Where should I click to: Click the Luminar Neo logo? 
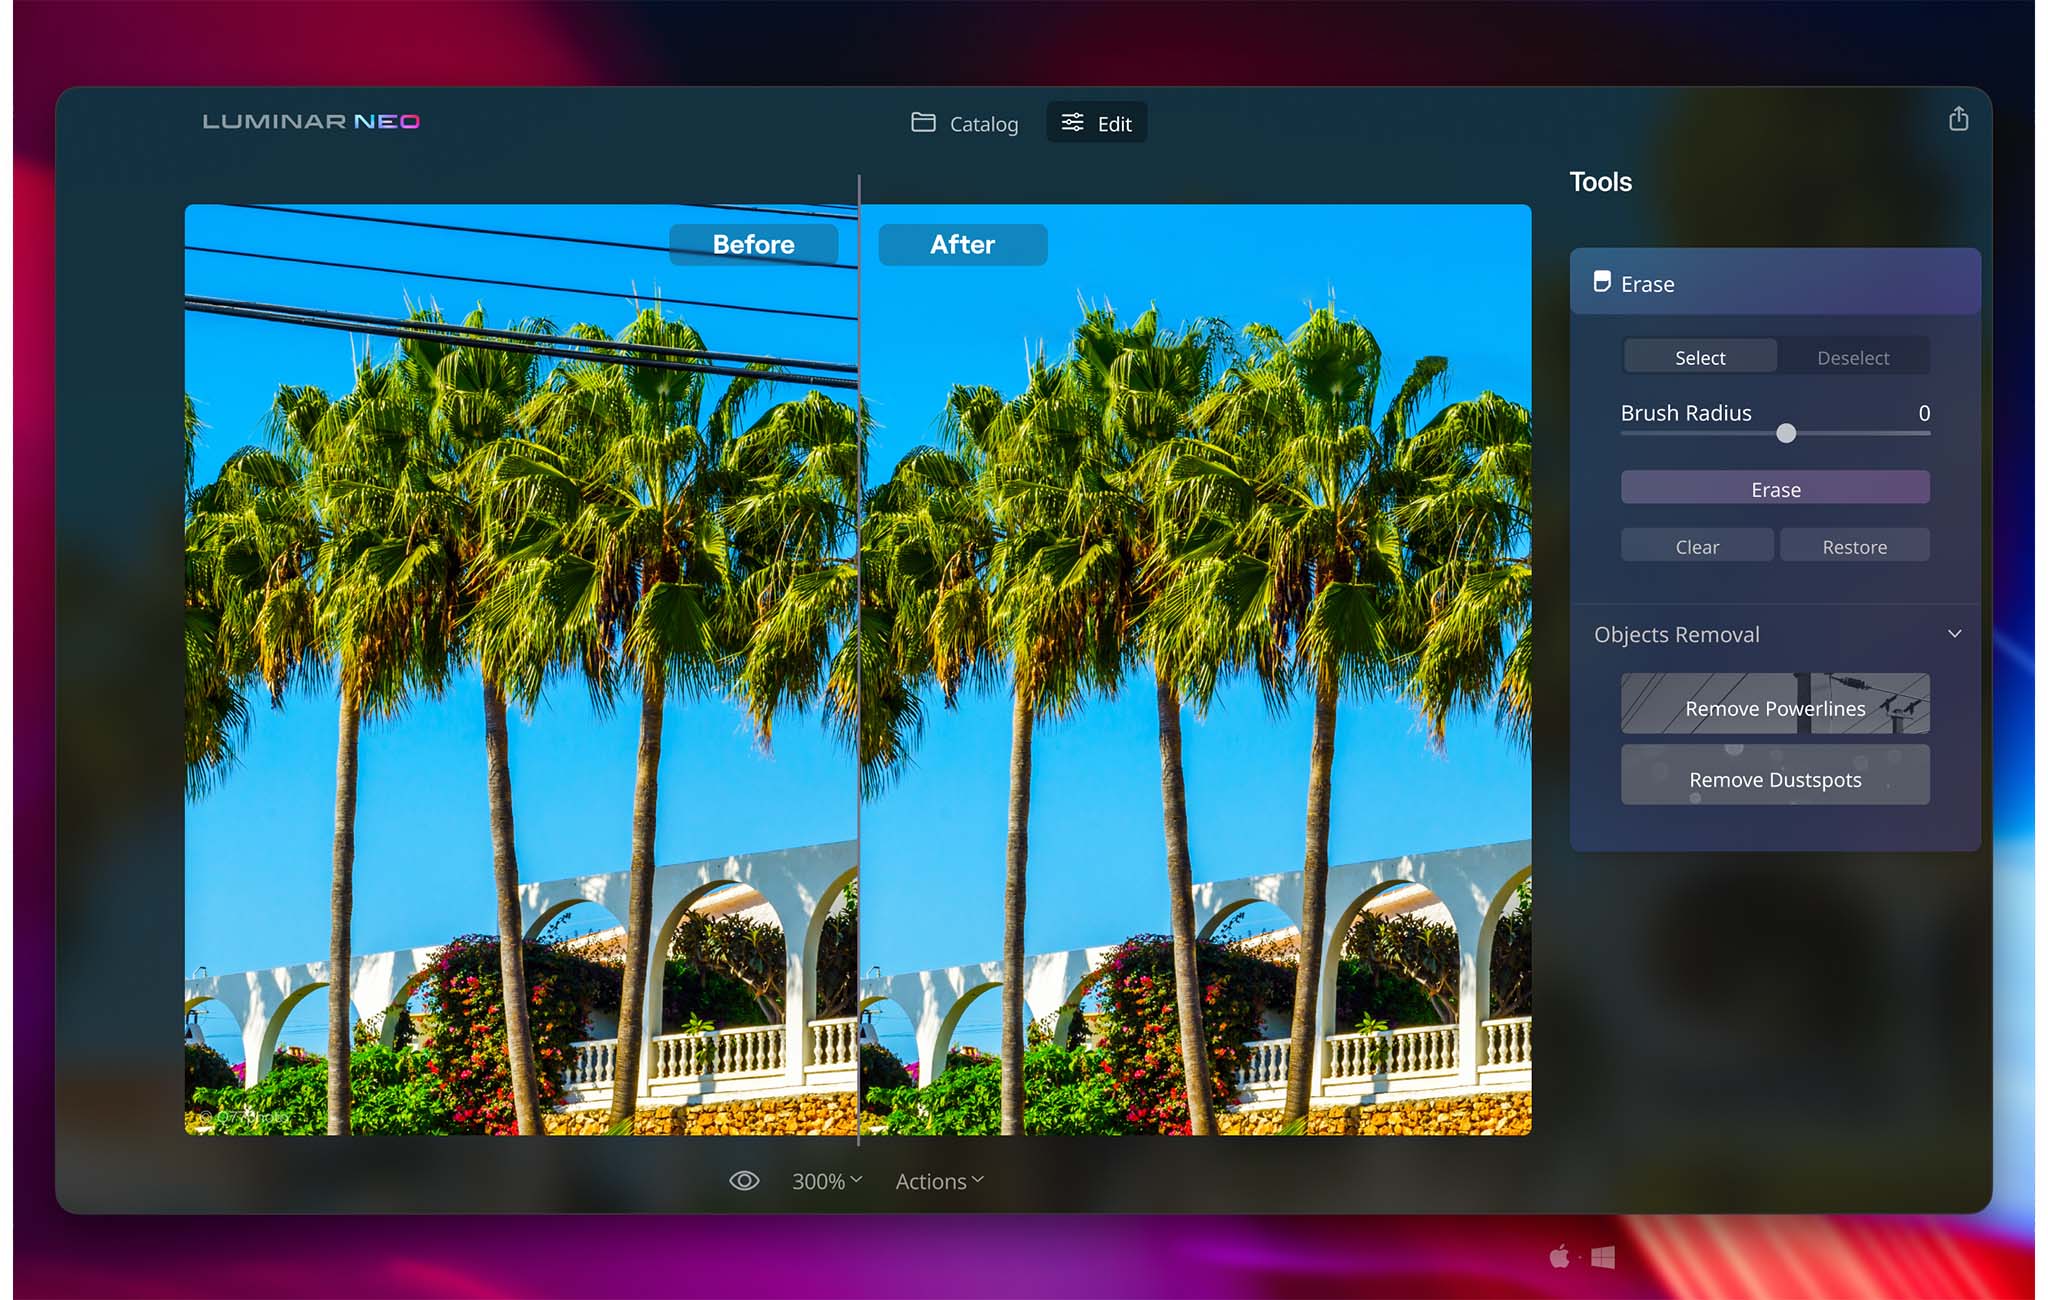click(x=311, y=122)
